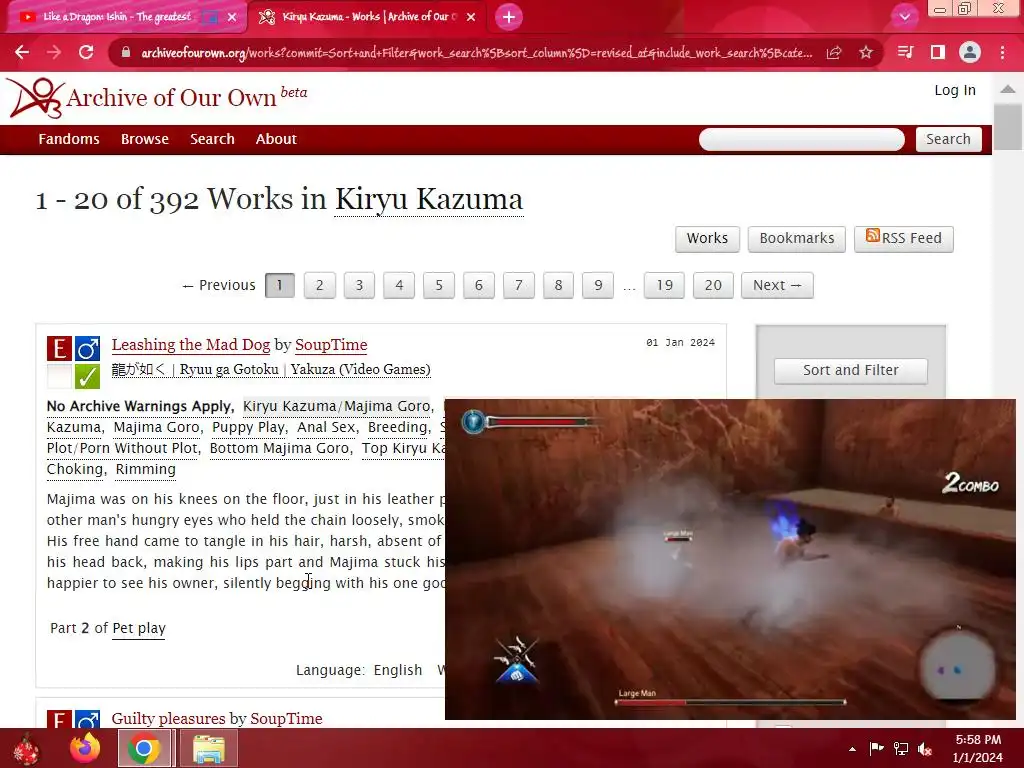The width and height of the screenshot is (1024, 768).
Task: Open the work Guilty pleasures
Action: coord(168,718)
